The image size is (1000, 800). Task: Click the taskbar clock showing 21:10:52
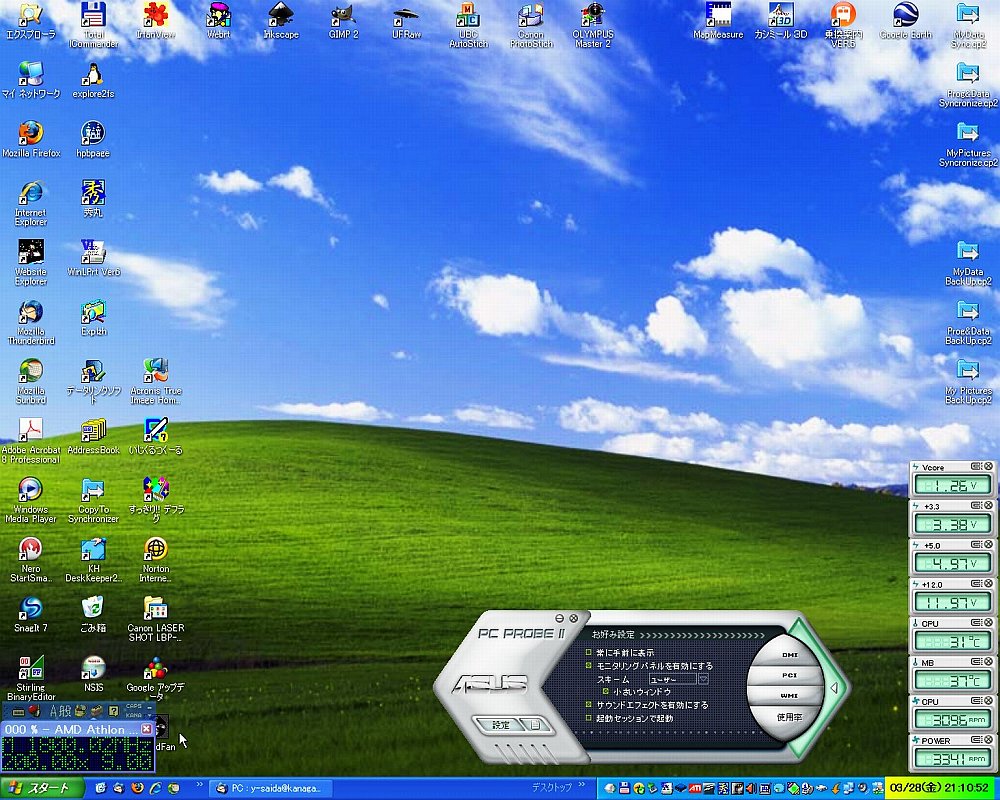941,789
